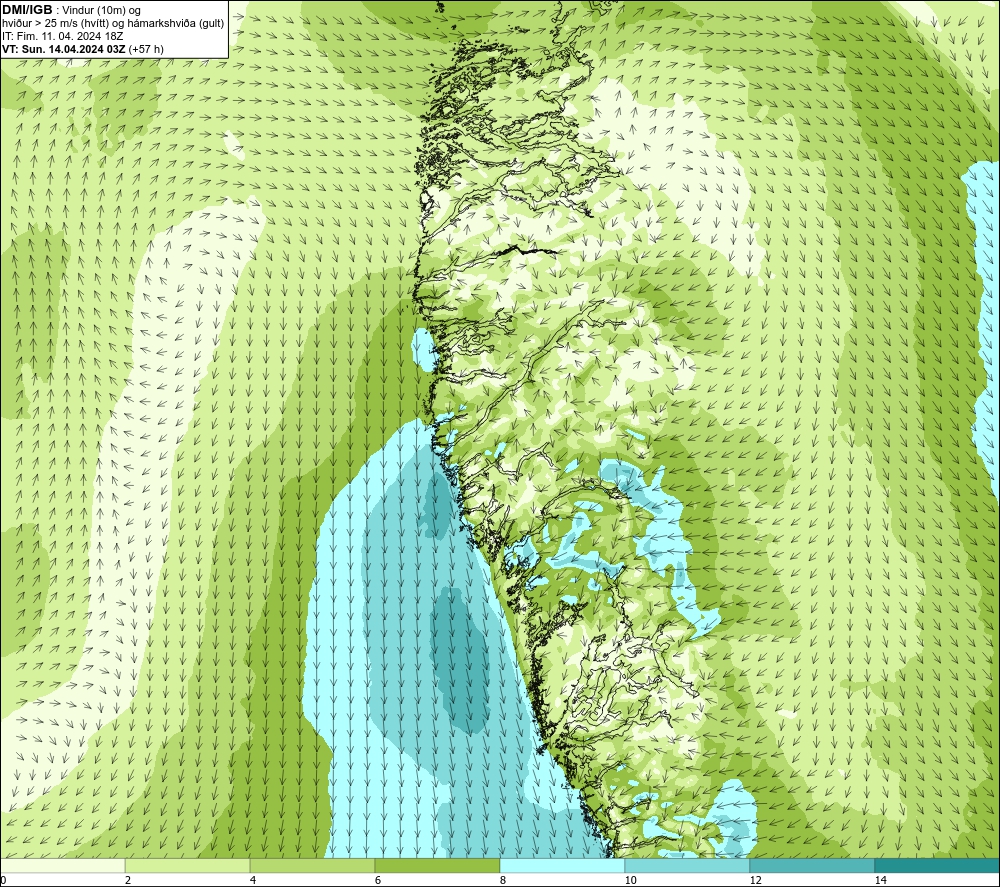Screen dimensions: 1000x887
Task: Click the 8–10 m/s light cyan color bar segment
Action: click(x=562, y=866)
